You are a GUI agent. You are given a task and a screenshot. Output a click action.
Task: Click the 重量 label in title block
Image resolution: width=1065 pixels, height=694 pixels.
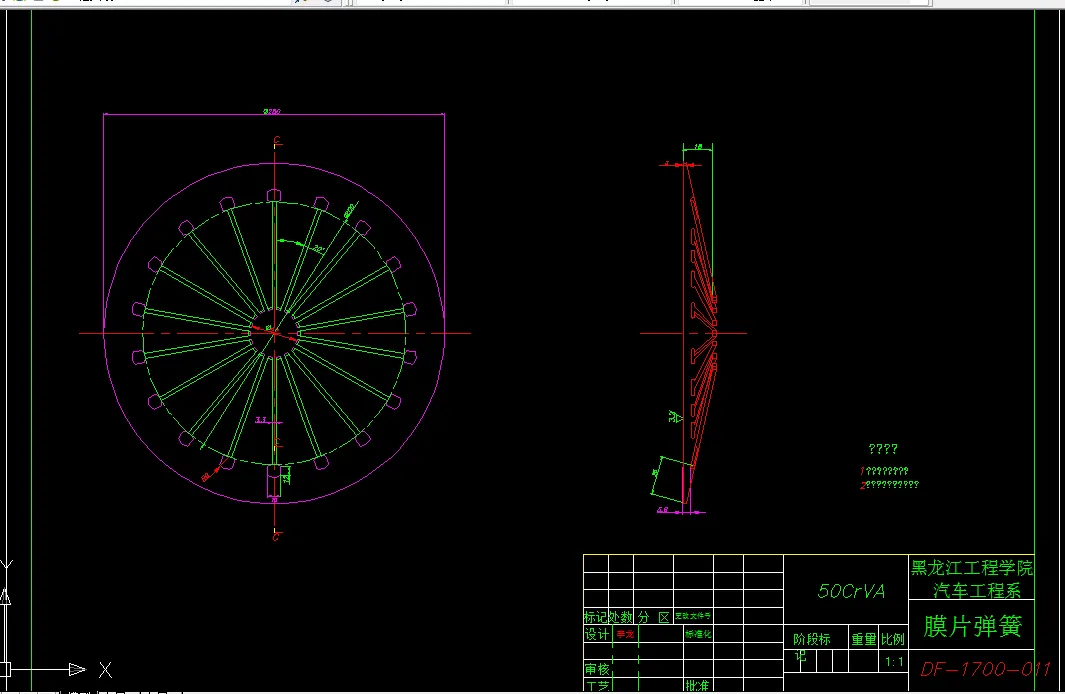[x=863, y=639]
